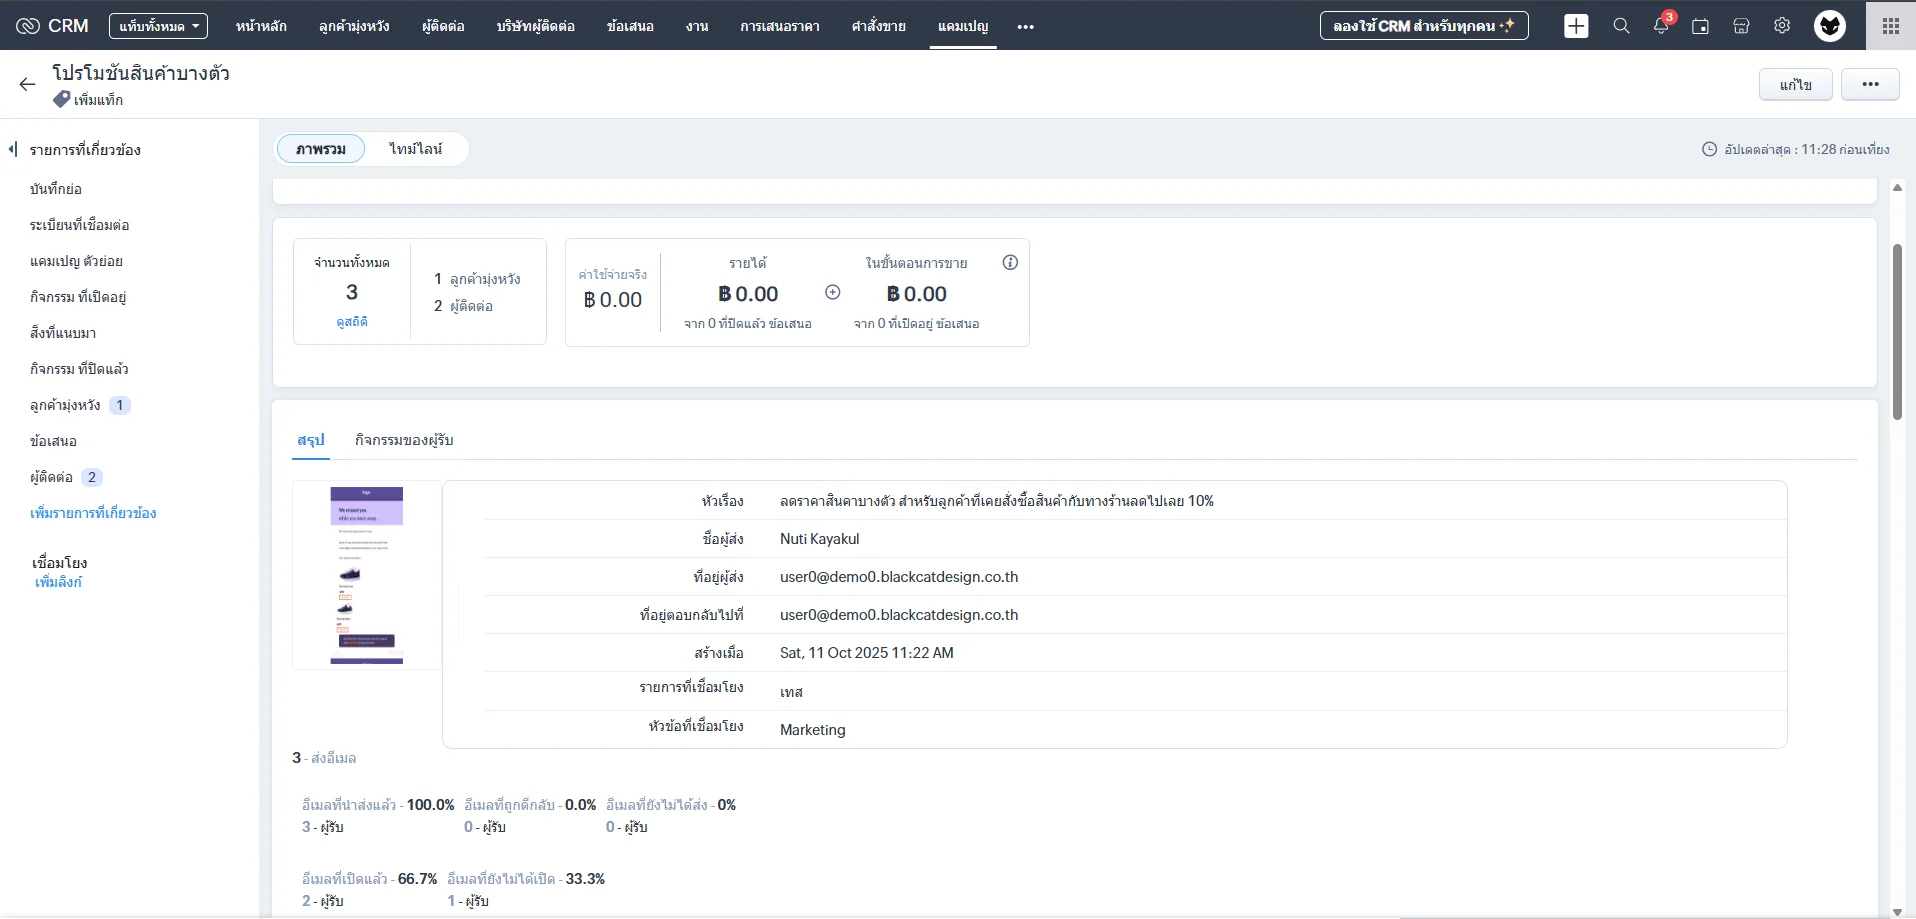Screen dimensions: 1916x919
Task: Switch to the ไทม์ไลน์ tab
Action: (415, 148)
